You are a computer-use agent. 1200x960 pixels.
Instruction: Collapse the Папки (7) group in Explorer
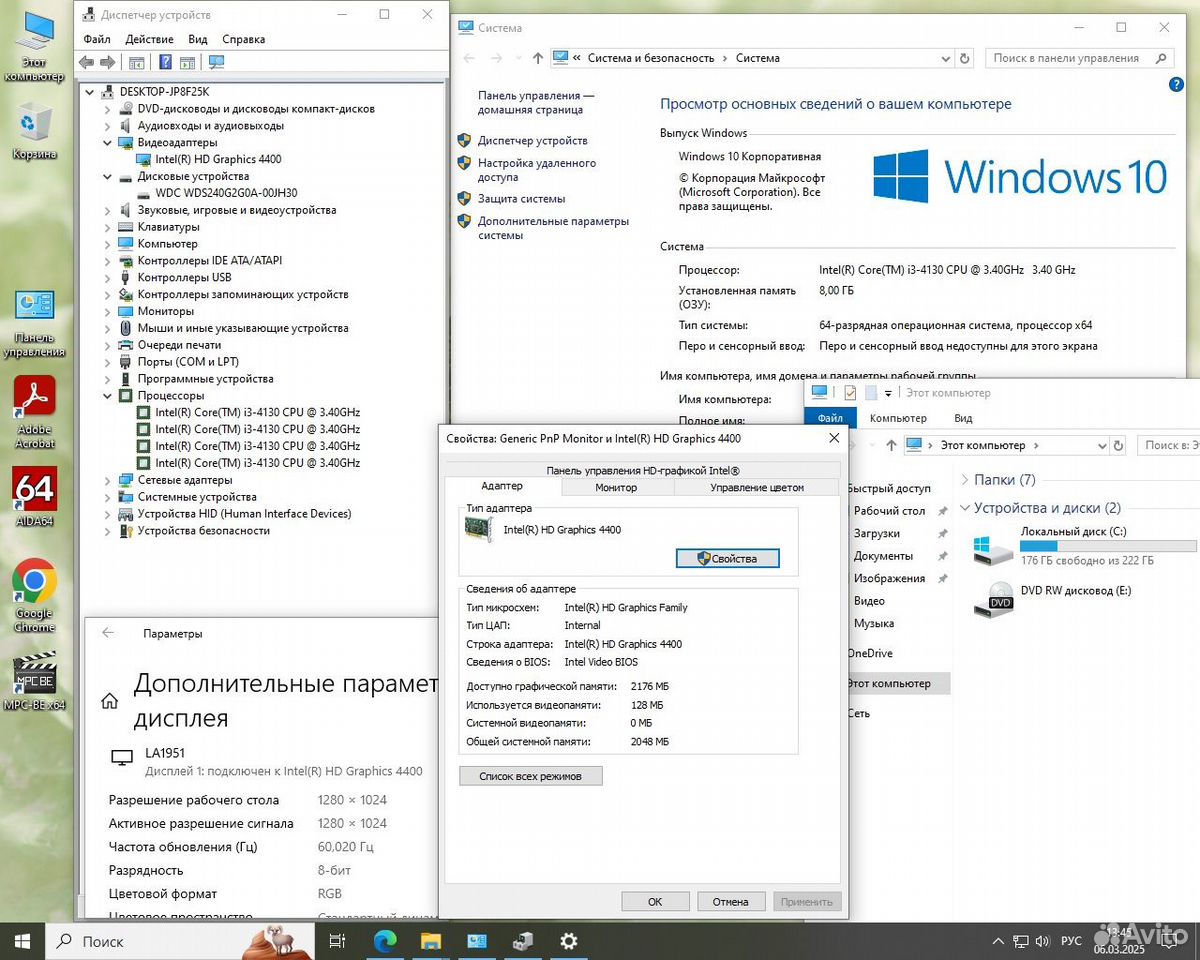tap(965, 480)
